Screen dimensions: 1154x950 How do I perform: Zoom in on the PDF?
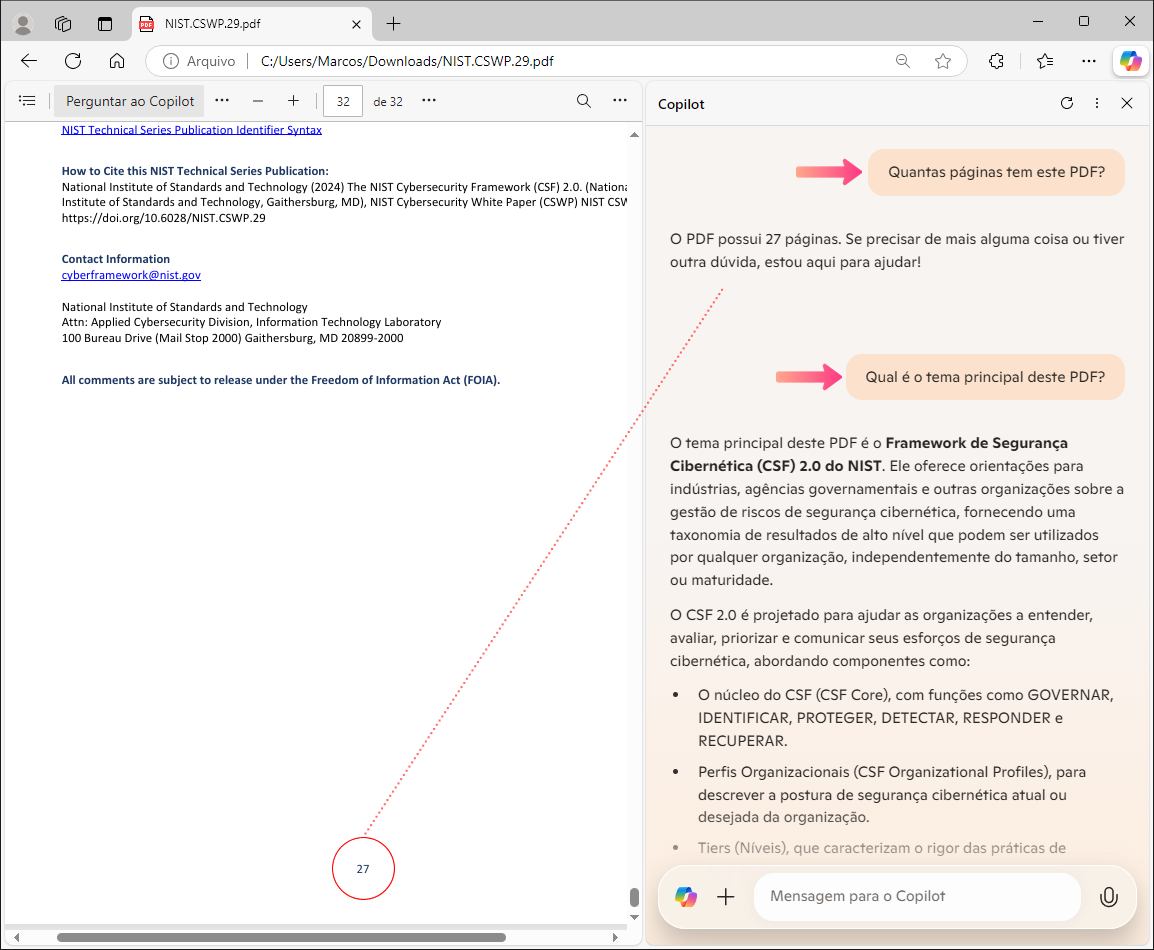(x=294, y=101)
